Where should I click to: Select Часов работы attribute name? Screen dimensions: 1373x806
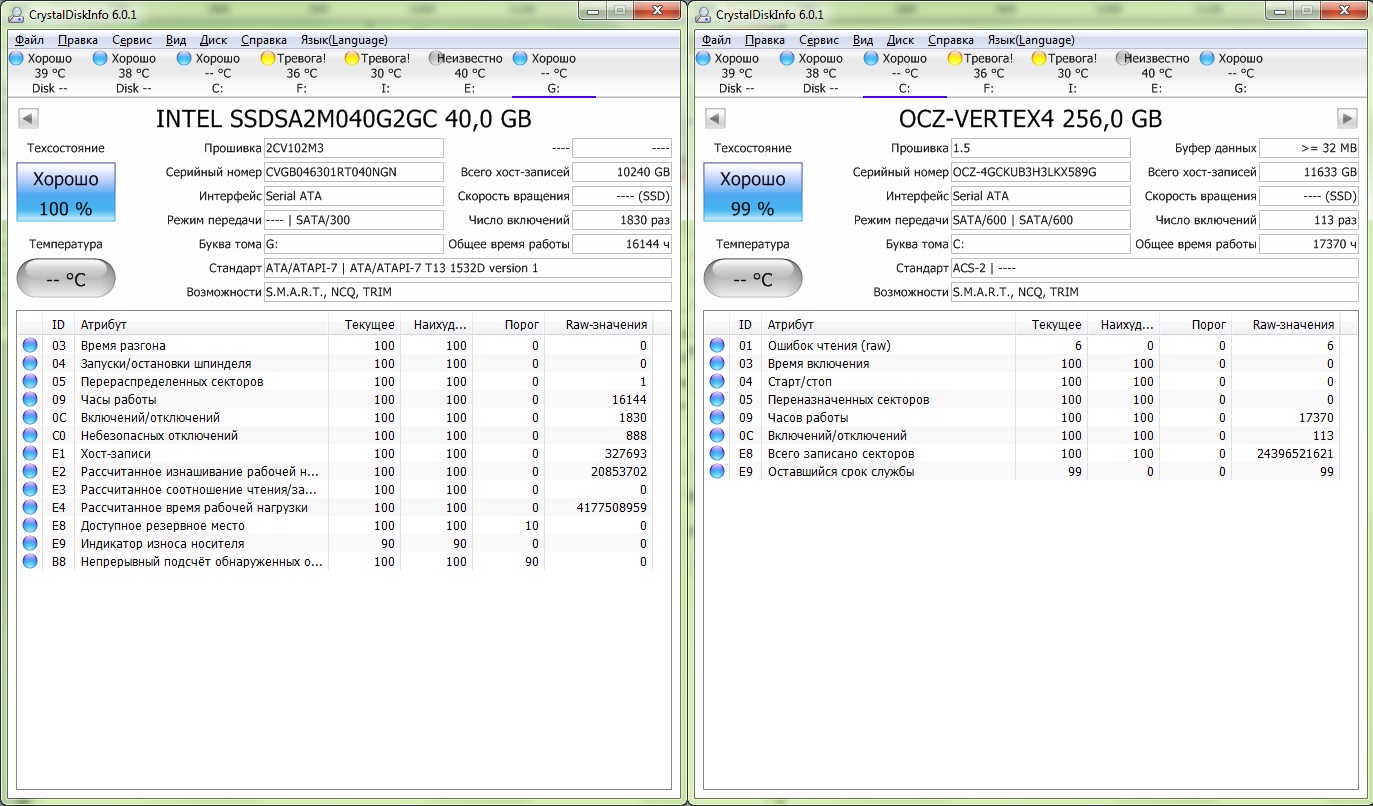(x=807, y=418)
